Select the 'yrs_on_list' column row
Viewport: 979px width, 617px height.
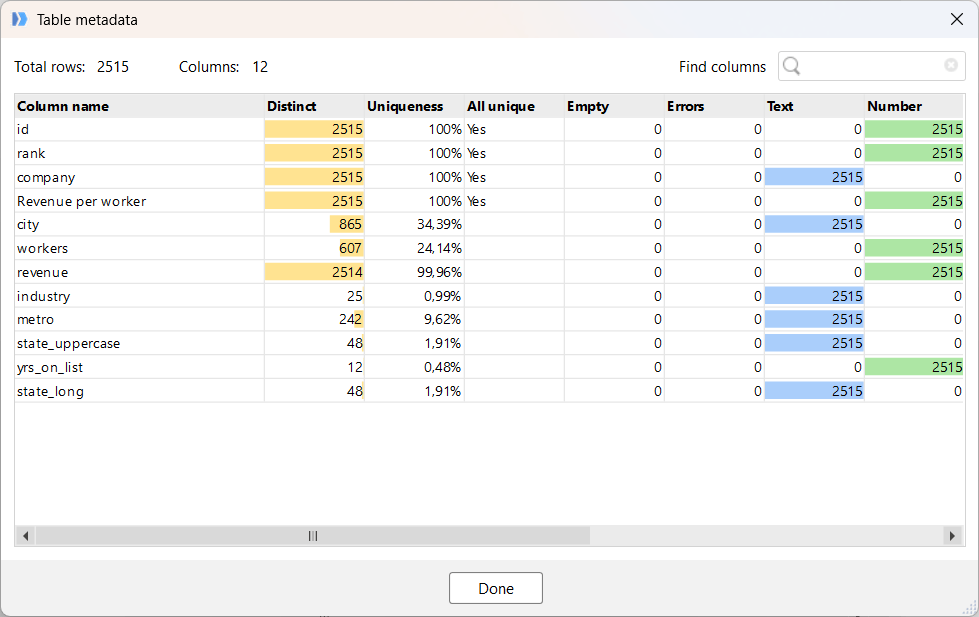(x=490, y=367)
